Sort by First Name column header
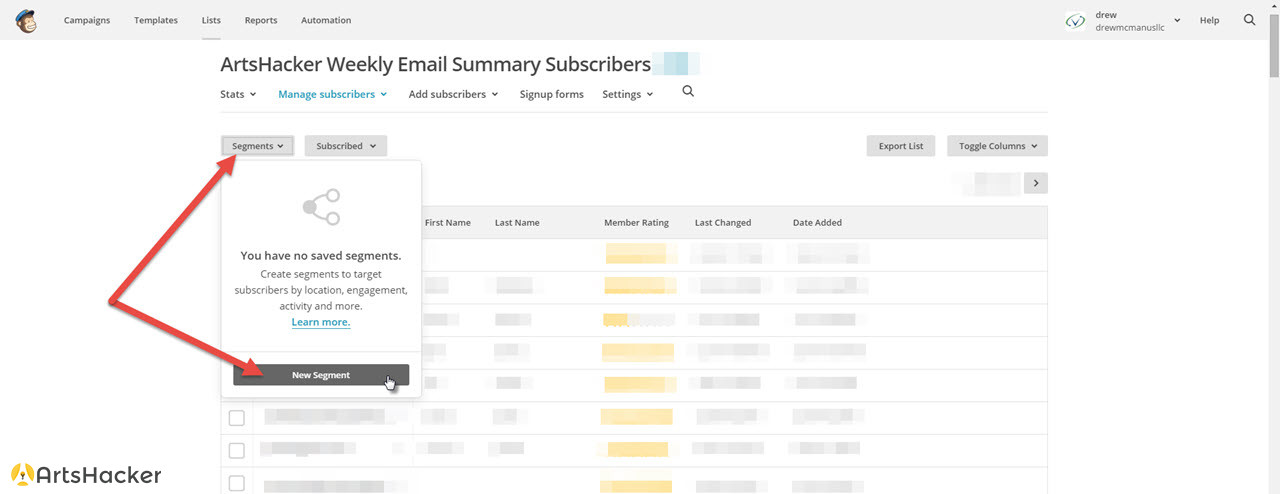This screenshot has width=1280, height=494. pos(448,223)
